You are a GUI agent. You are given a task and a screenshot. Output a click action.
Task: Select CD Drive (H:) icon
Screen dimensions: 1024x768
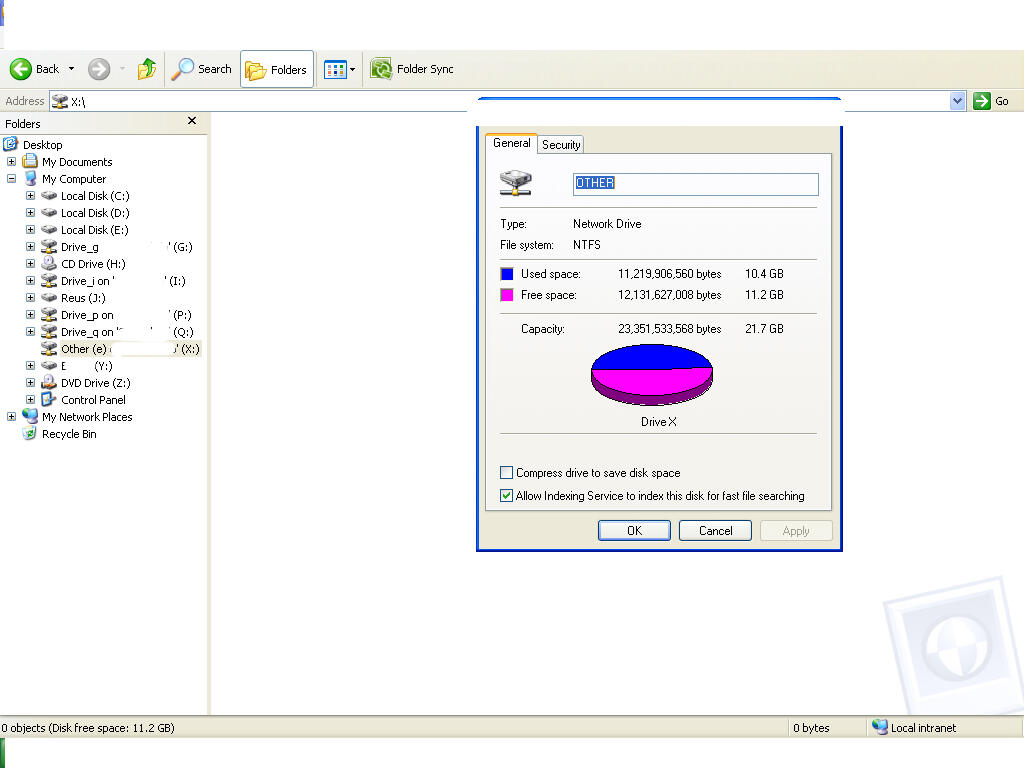click(49, 263)
